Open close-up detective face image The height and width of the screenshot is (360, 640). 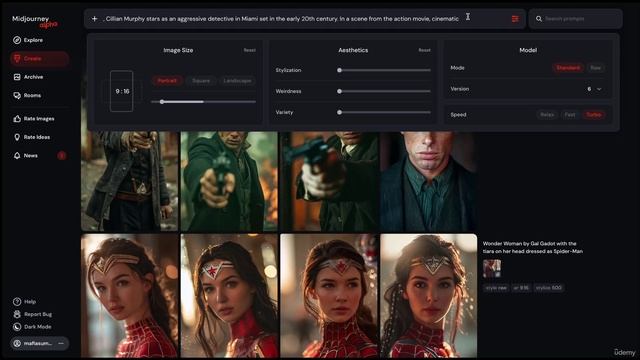(429, 181)
